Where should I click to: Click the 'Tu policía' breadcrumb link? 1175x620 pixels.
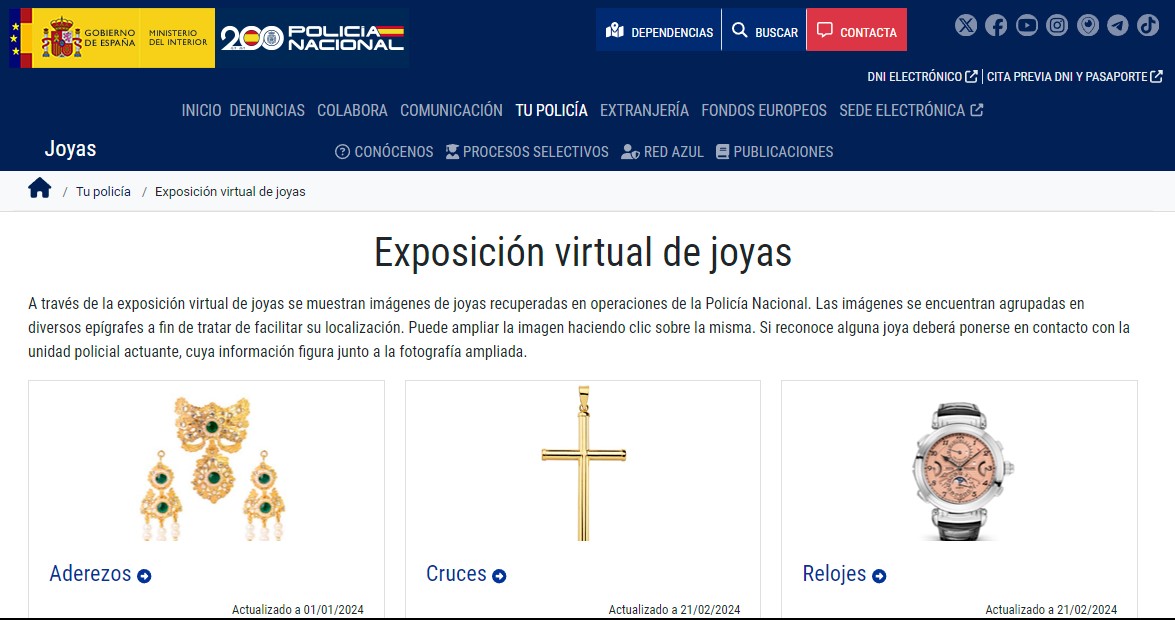coord(103,191)
